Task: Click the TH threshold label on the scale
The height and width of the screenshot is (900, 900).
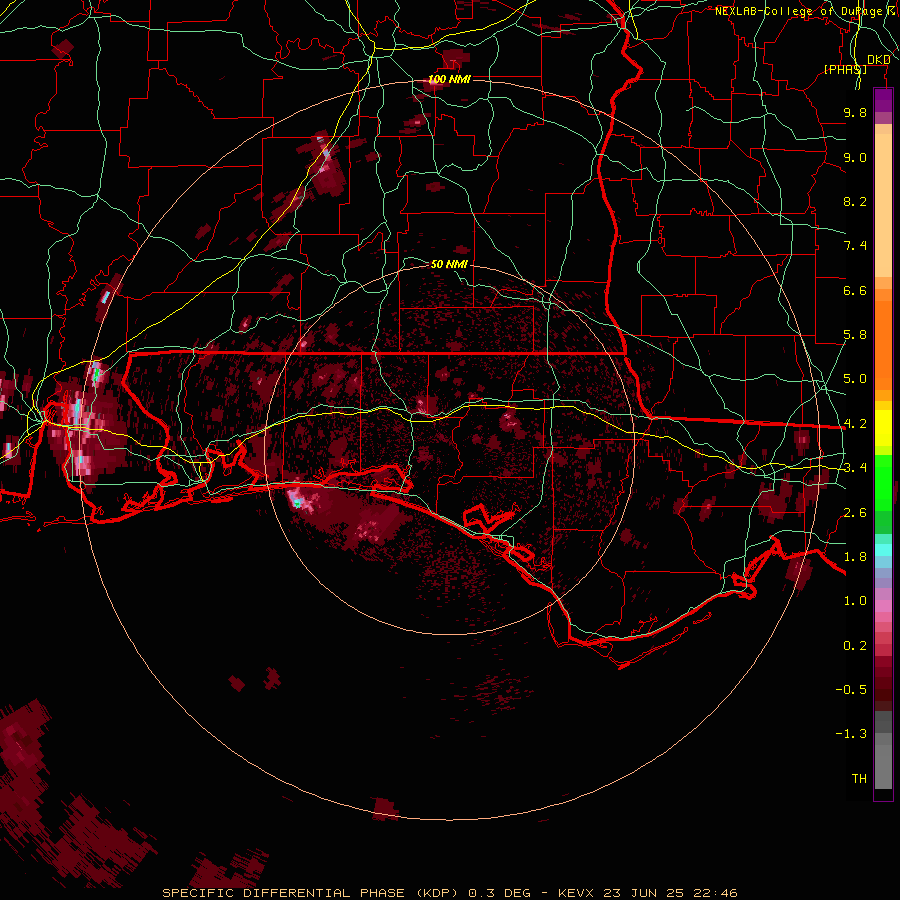Action: (859, 779)
